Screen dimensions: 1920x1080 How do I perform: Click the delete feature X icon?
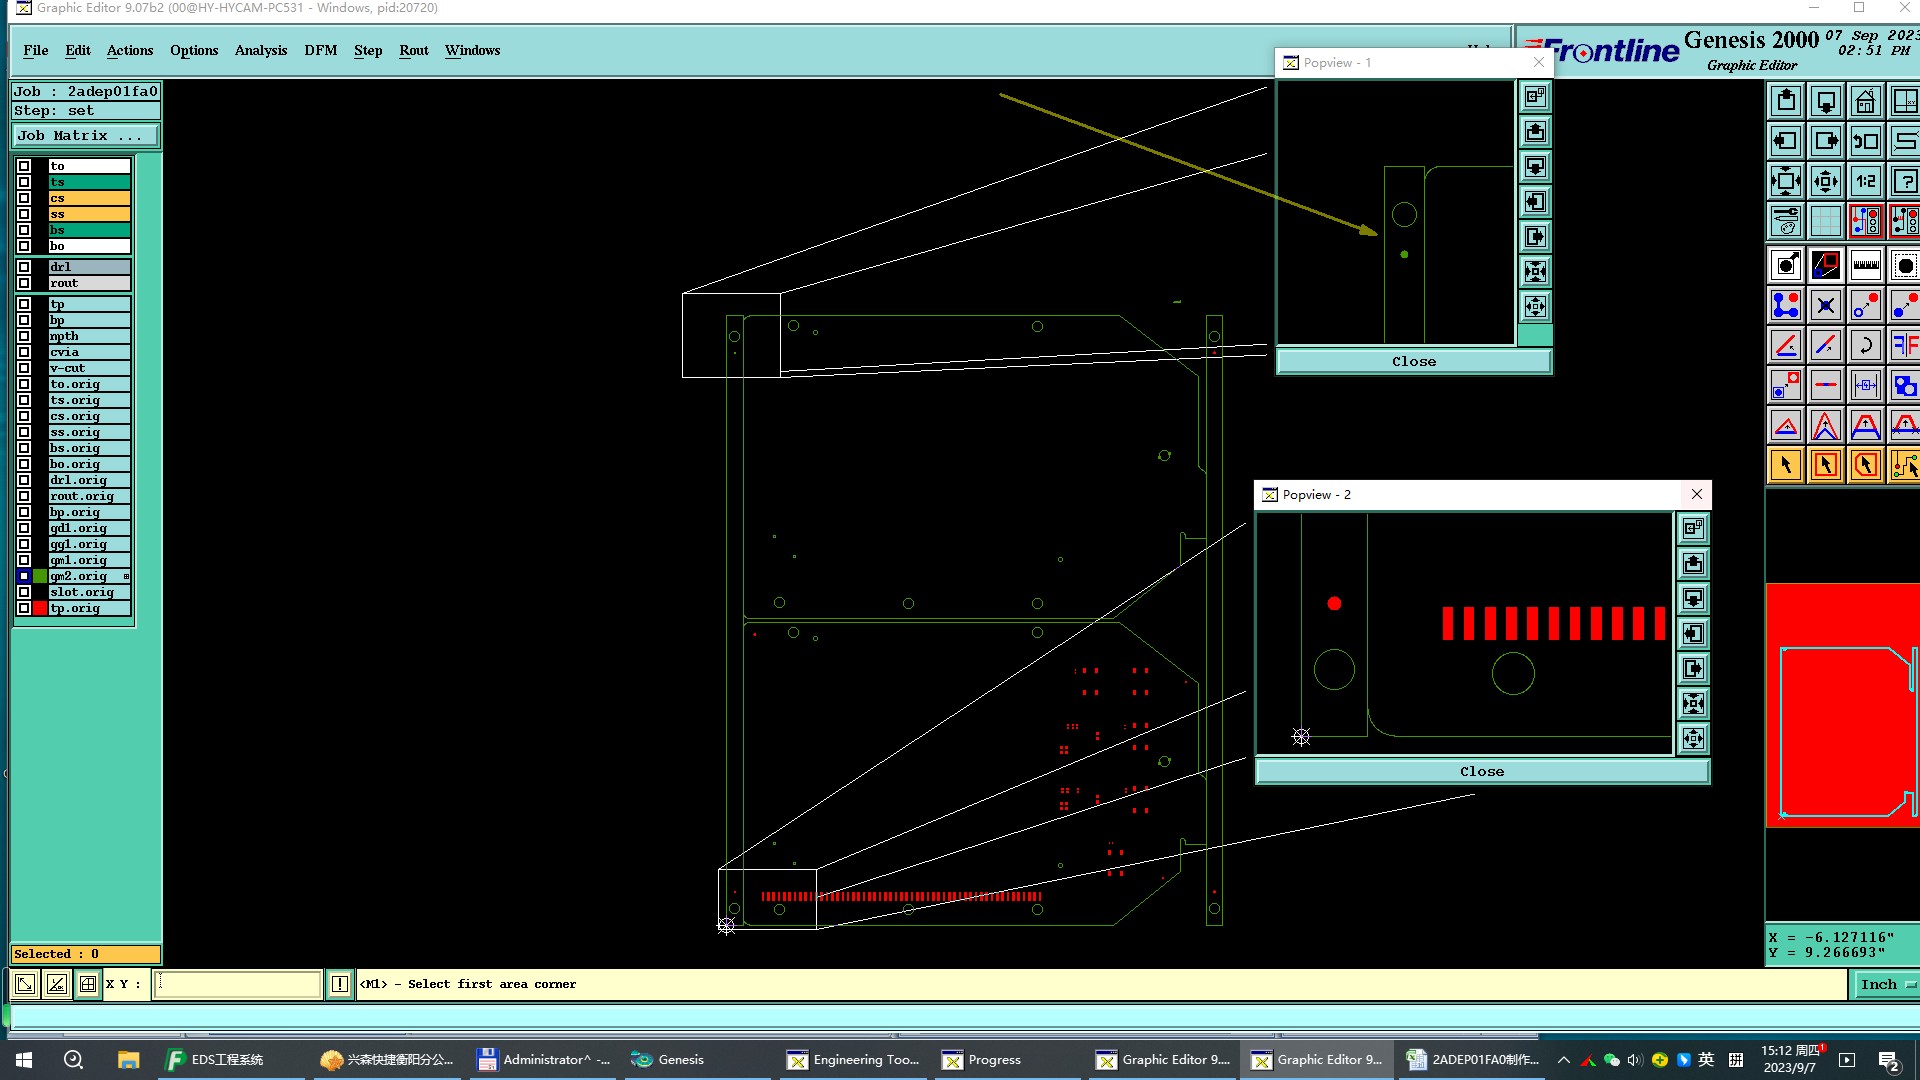coord(1825,306)
